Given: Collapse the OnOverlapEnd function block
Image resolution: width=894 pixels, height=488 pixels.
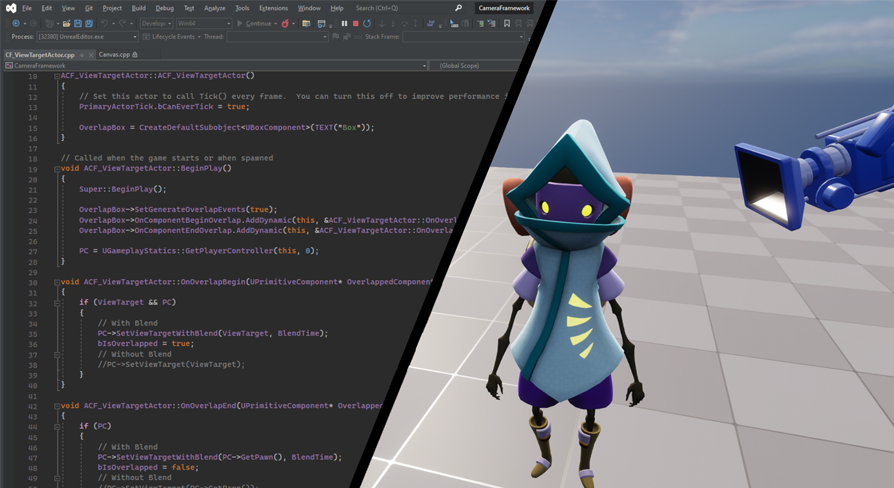Looking at the screenshot, I should (x=57, y=406).
